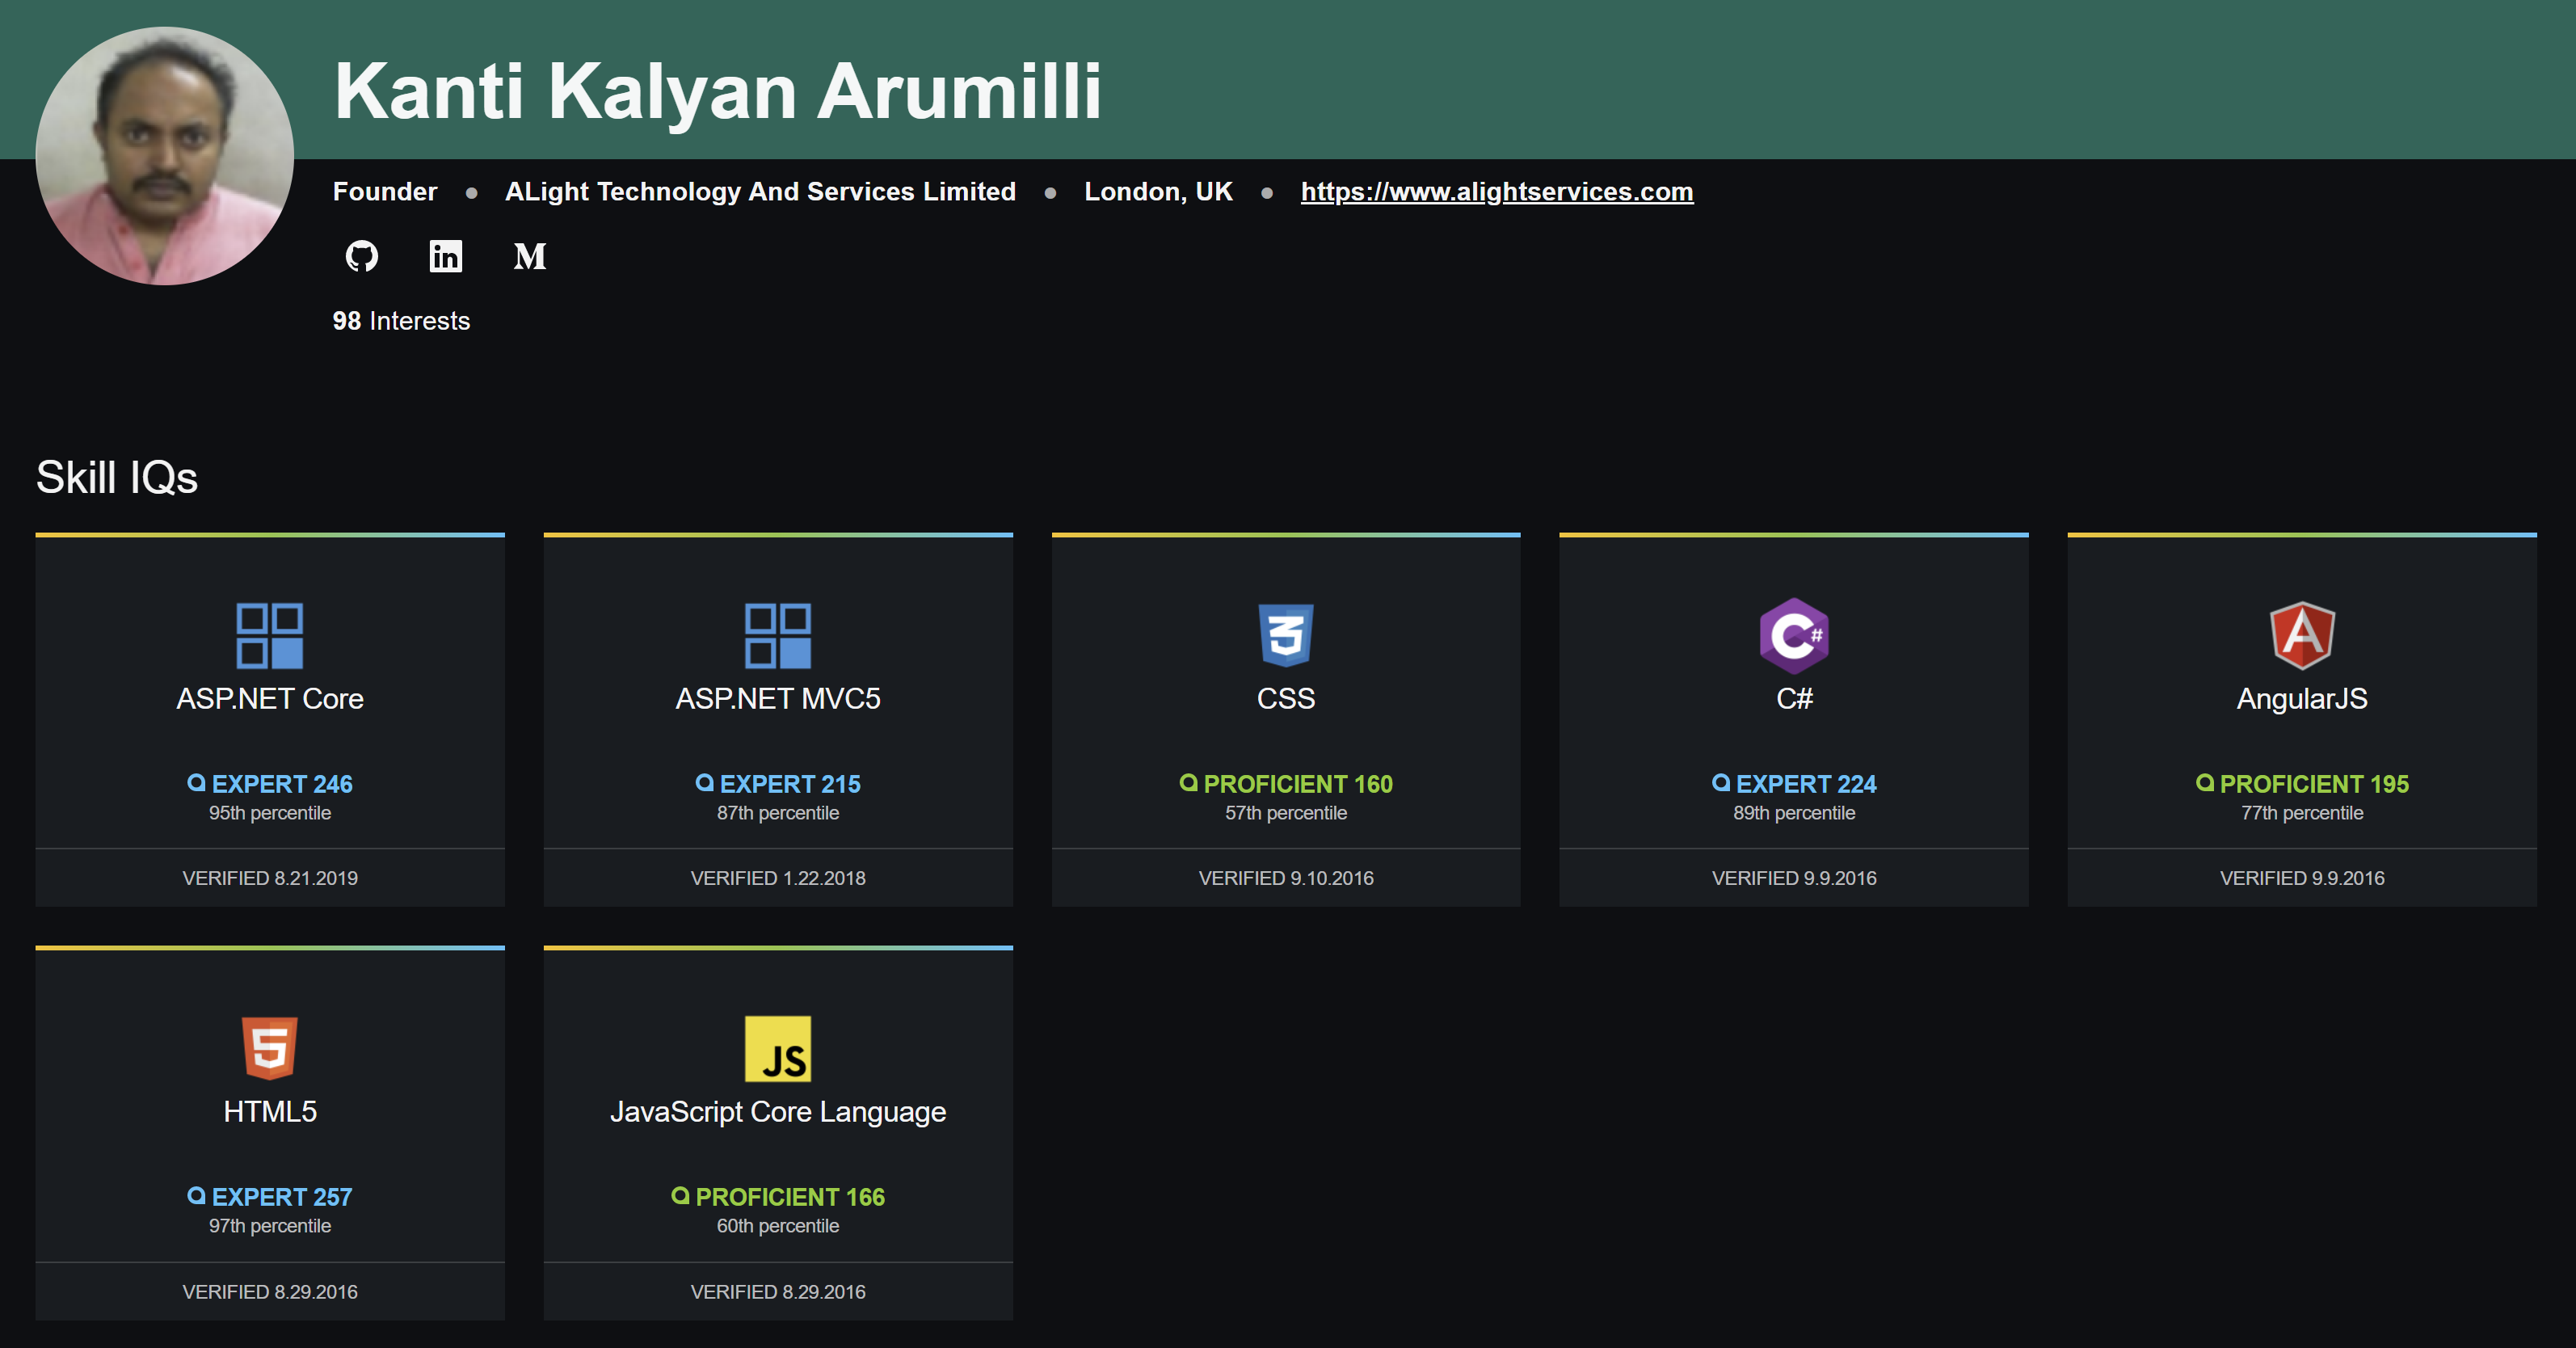This screenshot has width=2576, height=1348.
Task: Click the Skill IQ icon beside PROFICIENT 160
Action: tap(1188, 783)
